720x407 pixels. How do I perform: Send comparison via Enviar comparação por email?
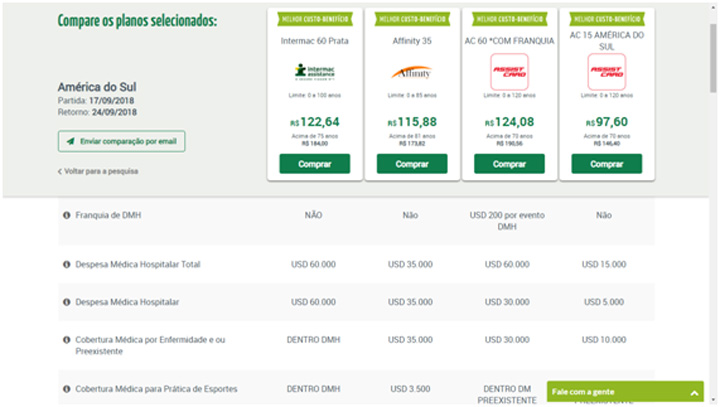click(x=122, y=141)
